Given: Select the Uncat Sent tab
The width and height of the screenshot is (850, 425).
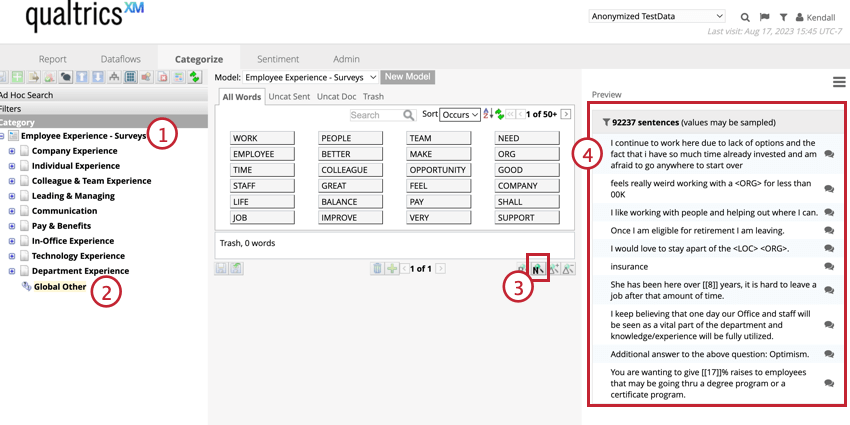Looking at the screenshot, I should tap(291, 96).
